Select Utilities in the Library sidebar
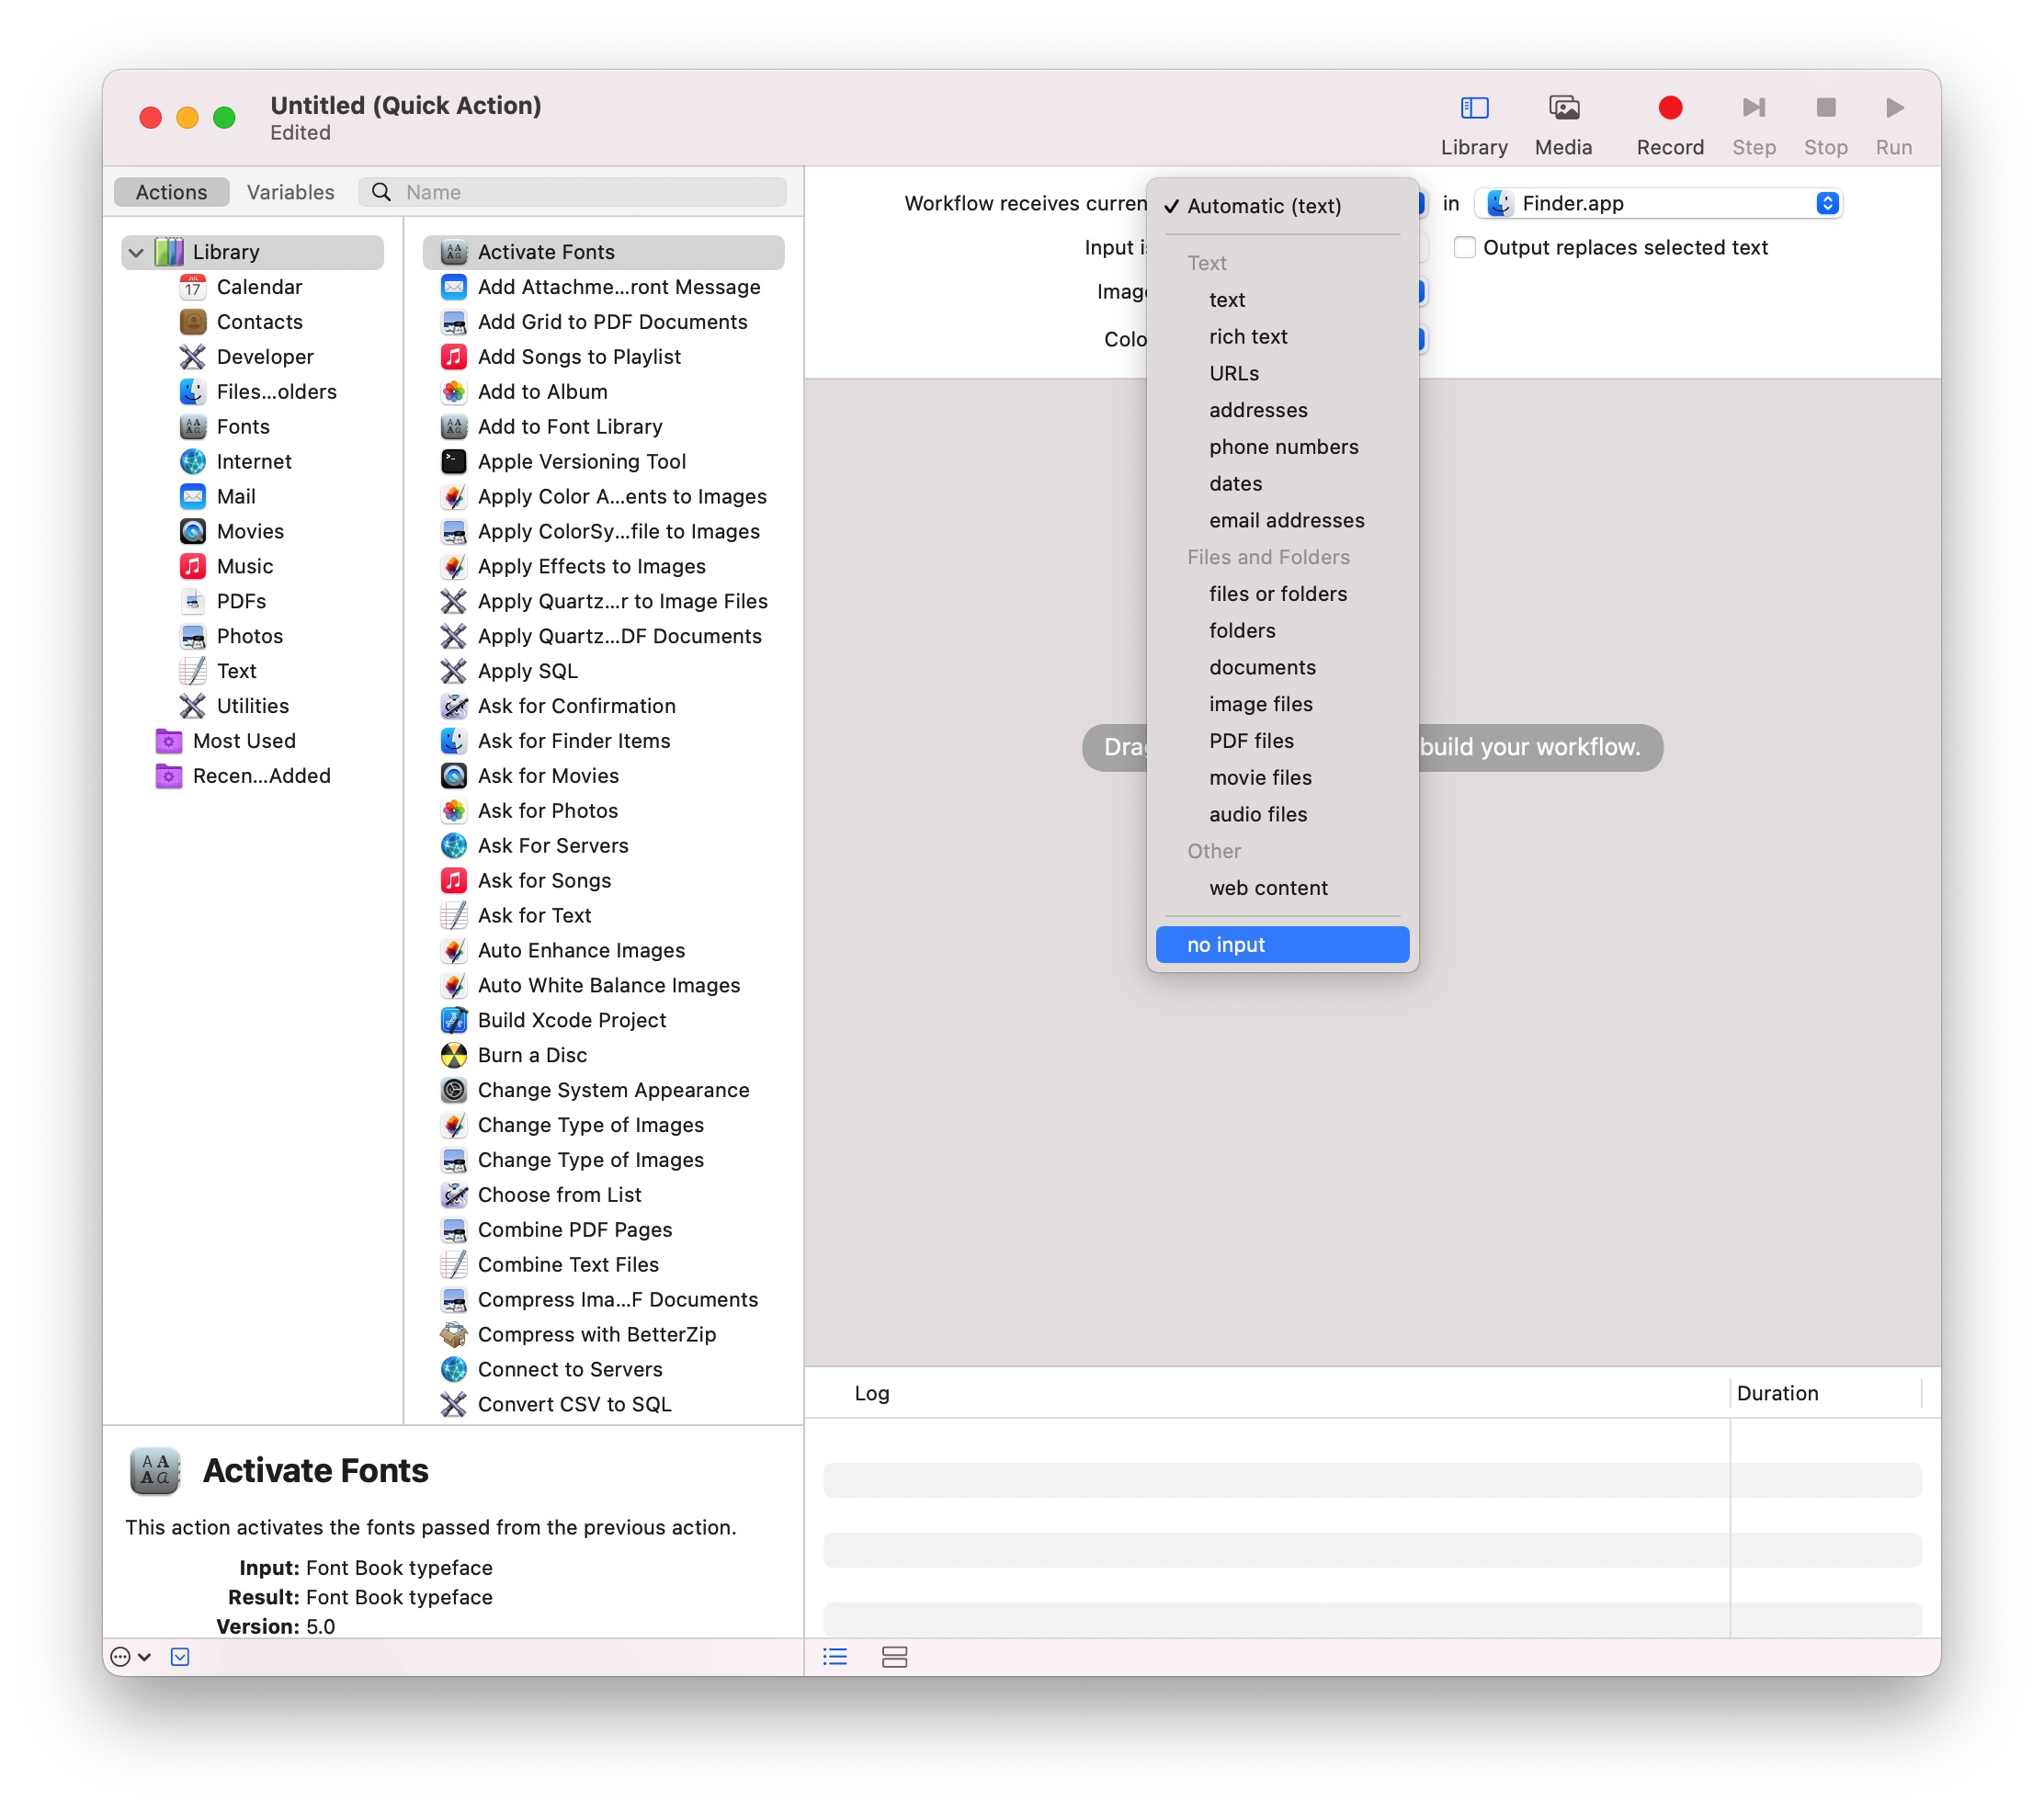This screenshot has height=1812, width=2044. (252, 706)
